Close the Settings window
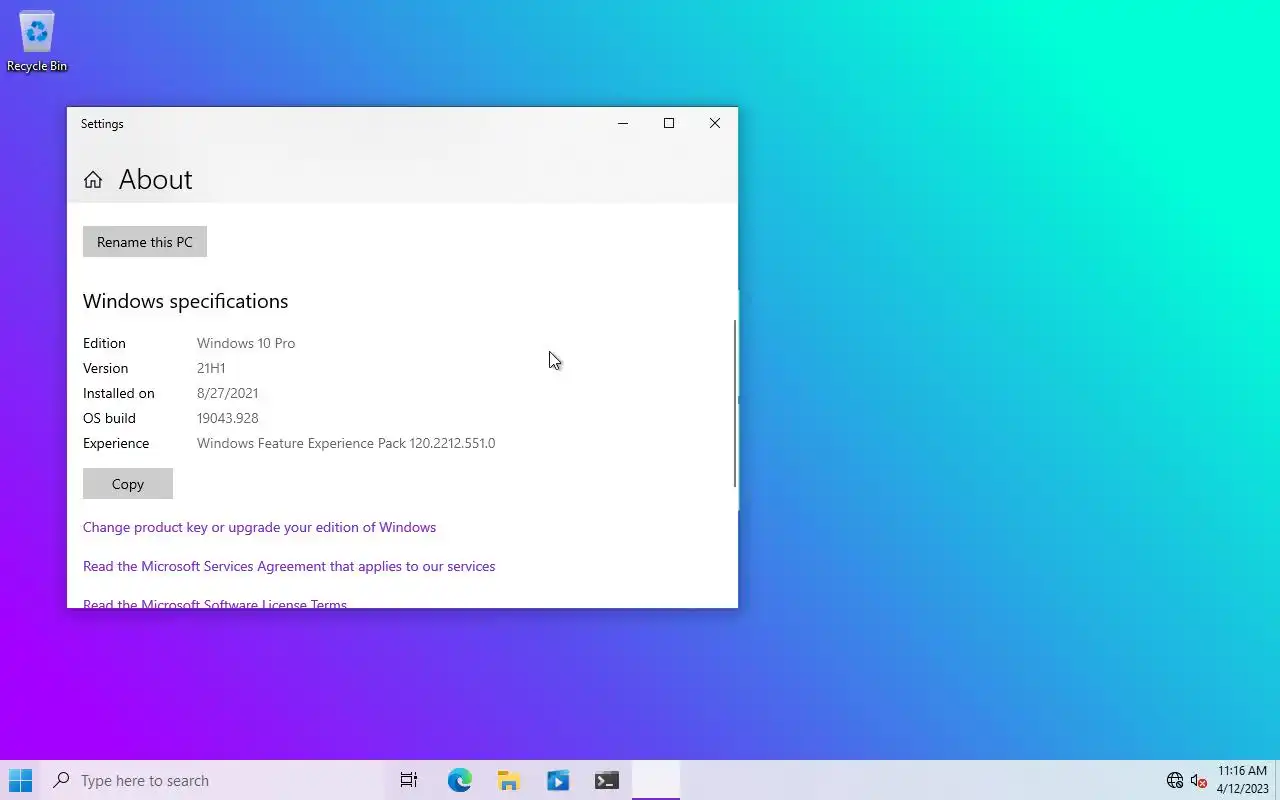The width and height of the screenshot is (1280, 800). pos(715,123)
